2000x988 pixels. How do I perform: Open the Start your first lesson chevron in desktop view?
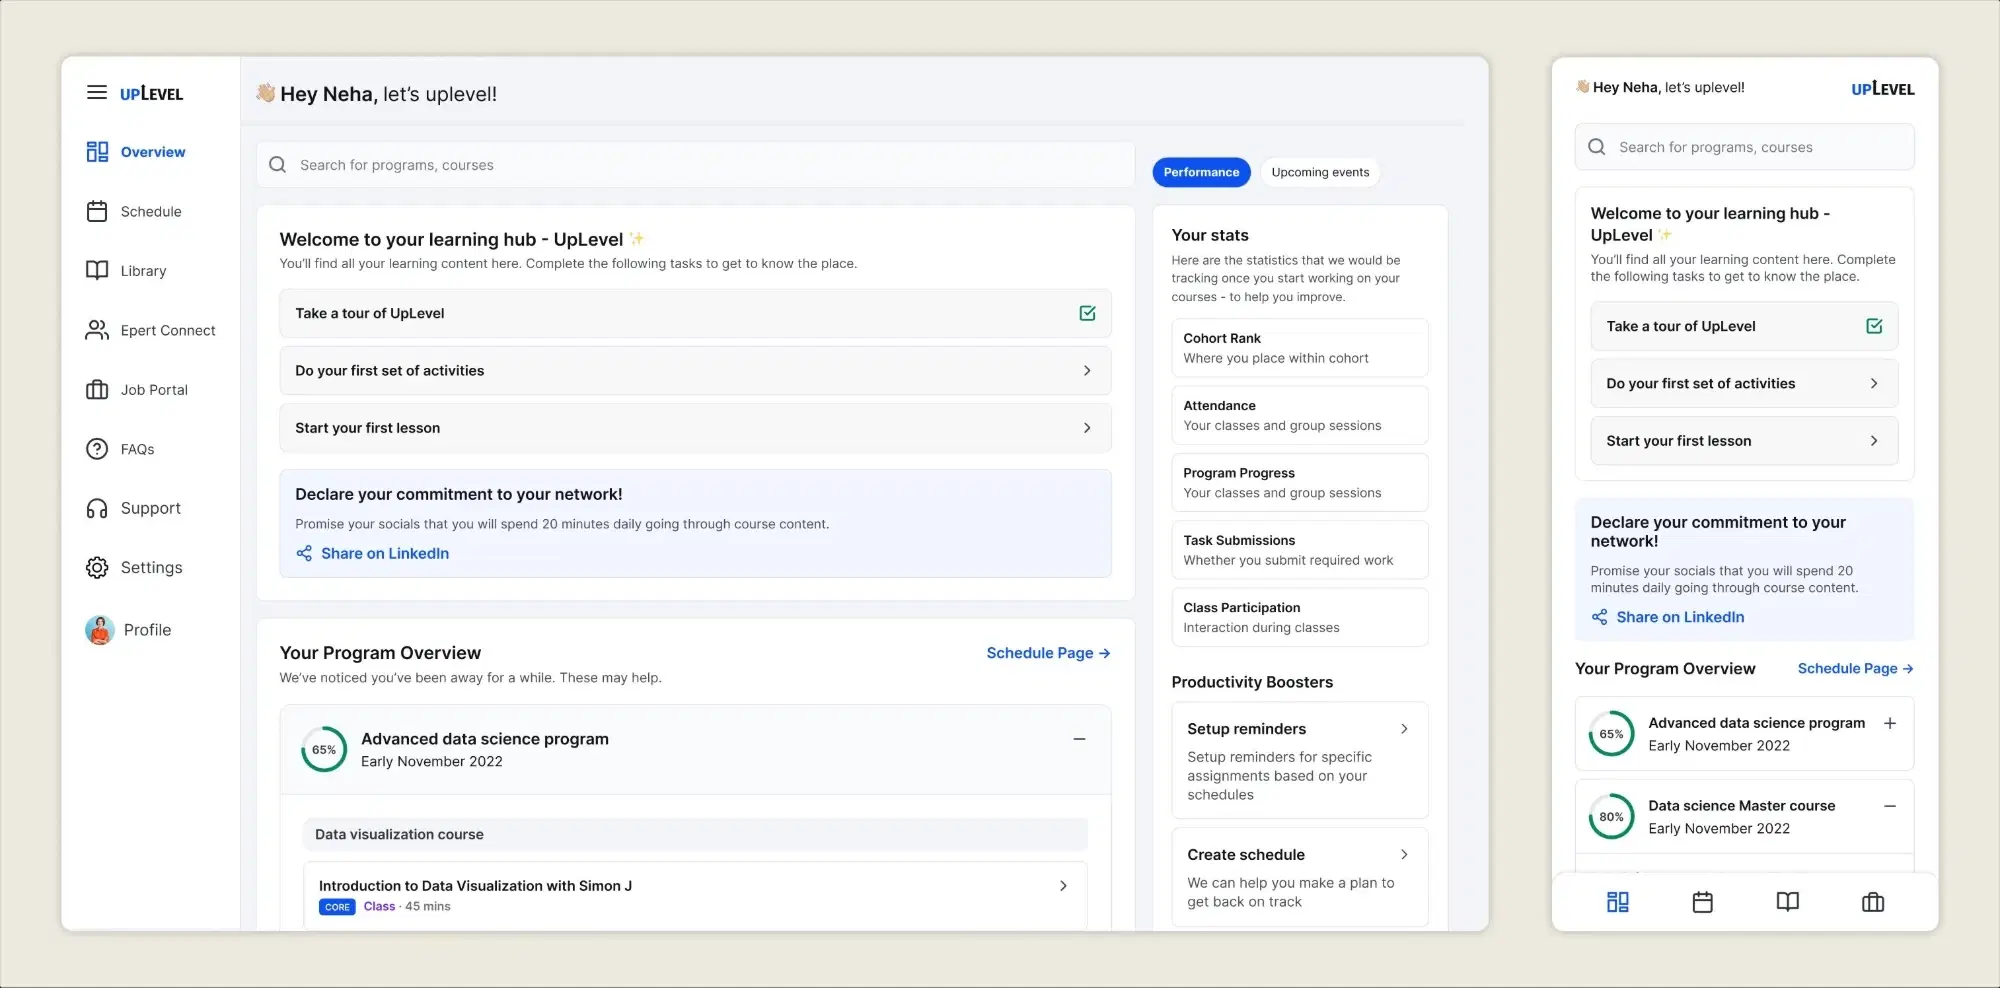coord(1087,428)
